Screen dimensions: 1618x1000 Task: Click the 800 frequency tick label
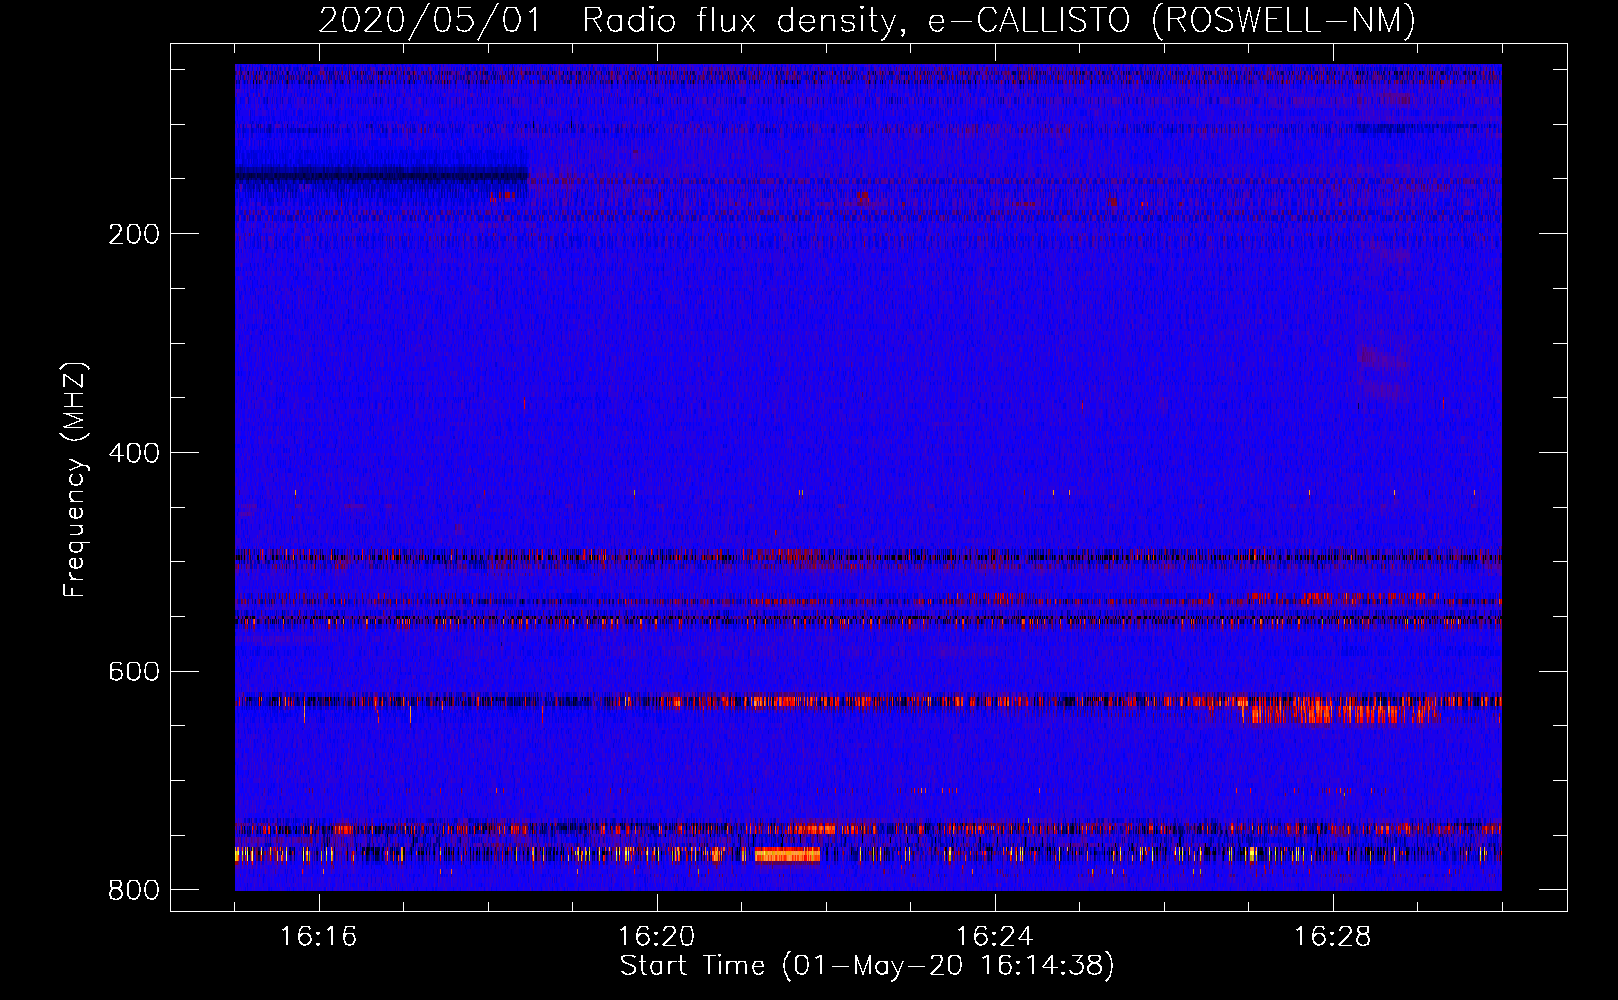point(134,890)
